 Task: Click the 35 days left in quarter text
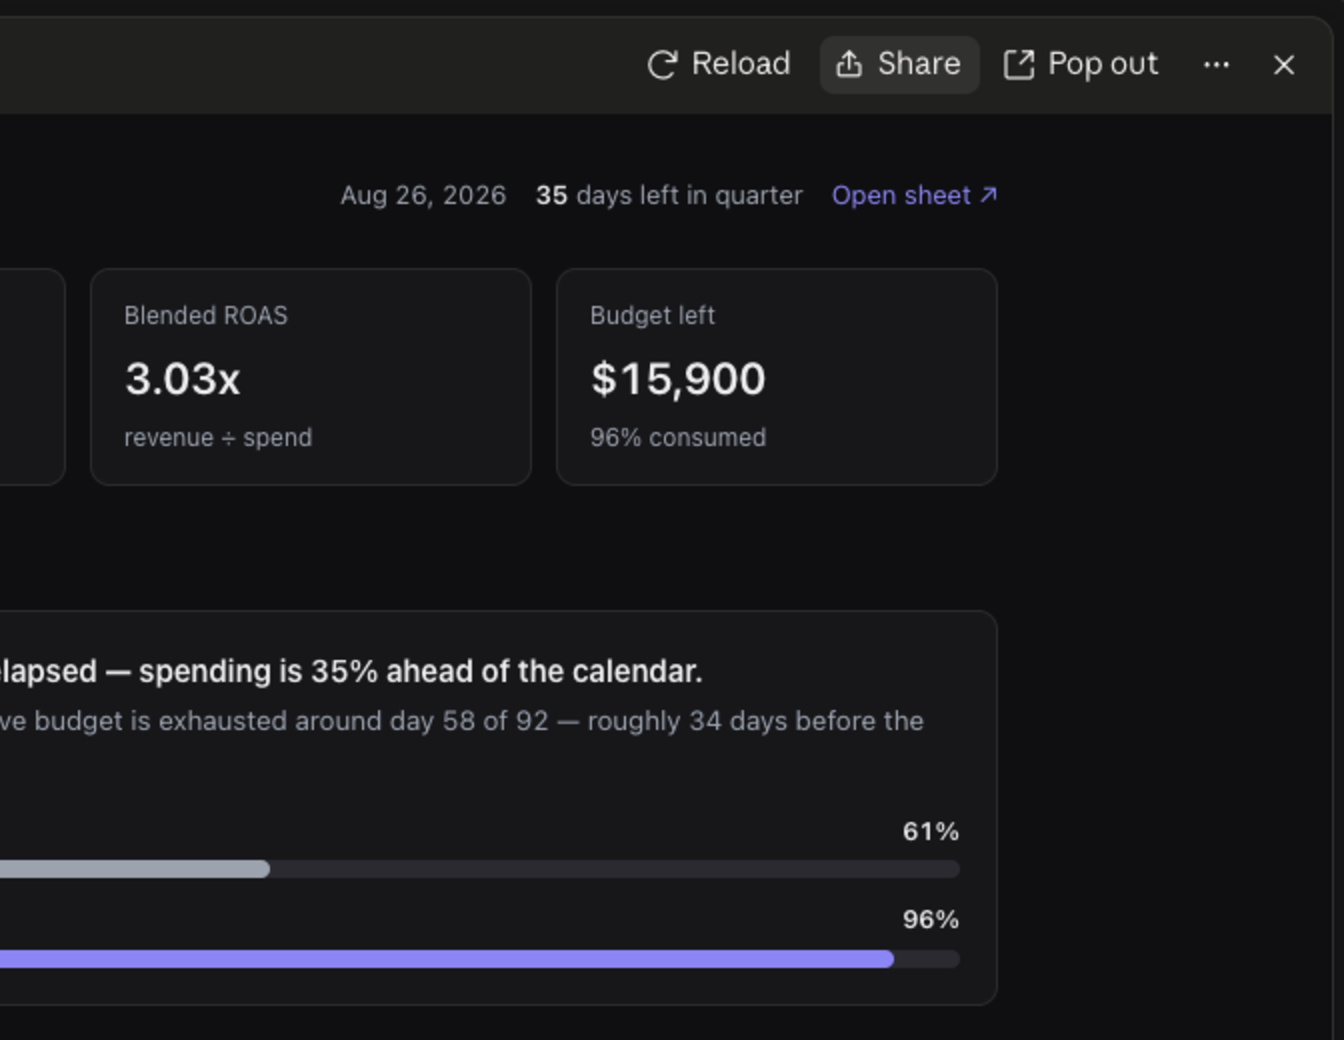(669, 195)
